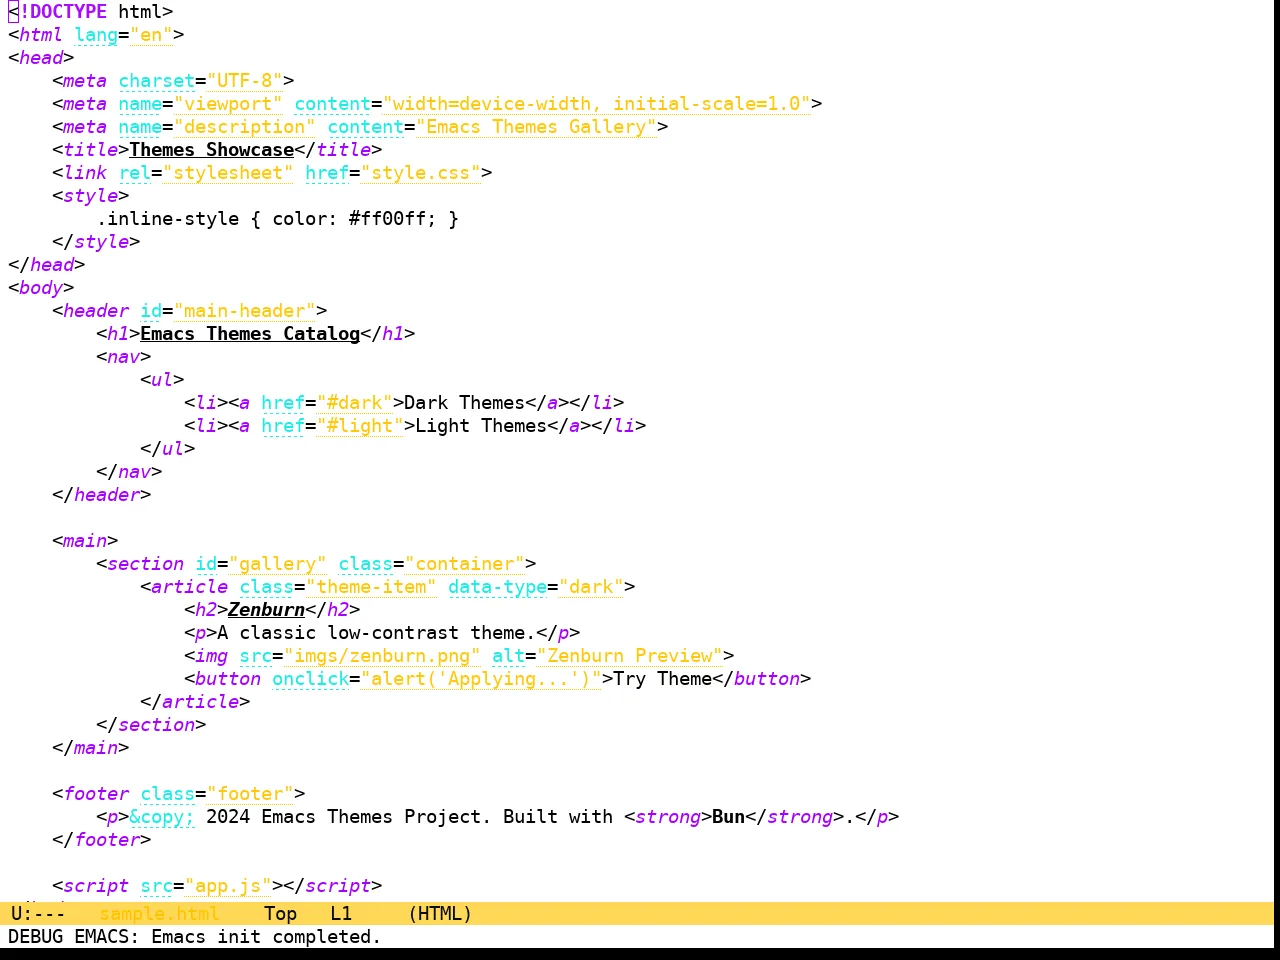Click the ".inline-style" CSS selector
The image size is (1280, 960).
point(168,219)
